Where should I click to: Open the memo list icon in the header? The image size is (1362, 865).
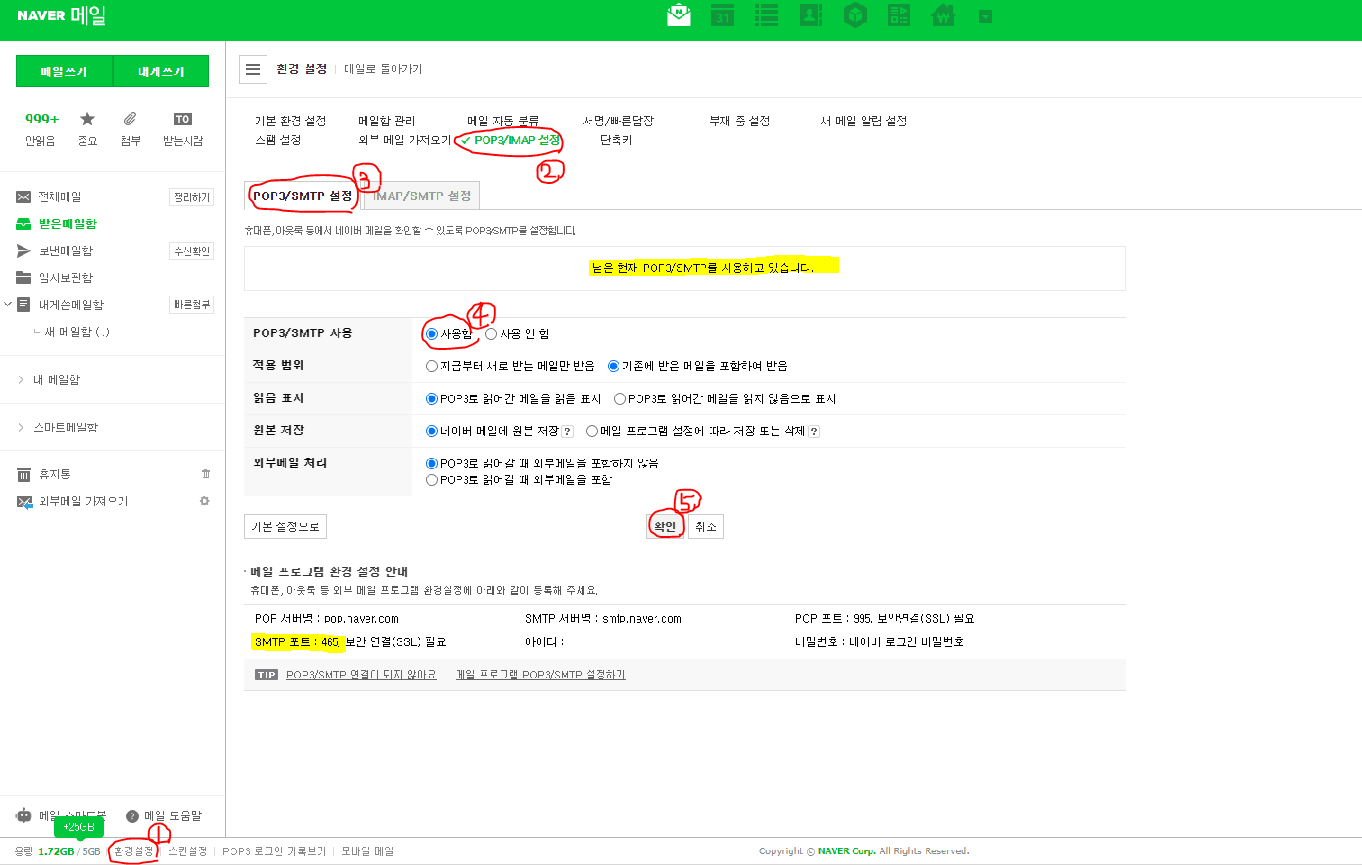tap(767, 15)
